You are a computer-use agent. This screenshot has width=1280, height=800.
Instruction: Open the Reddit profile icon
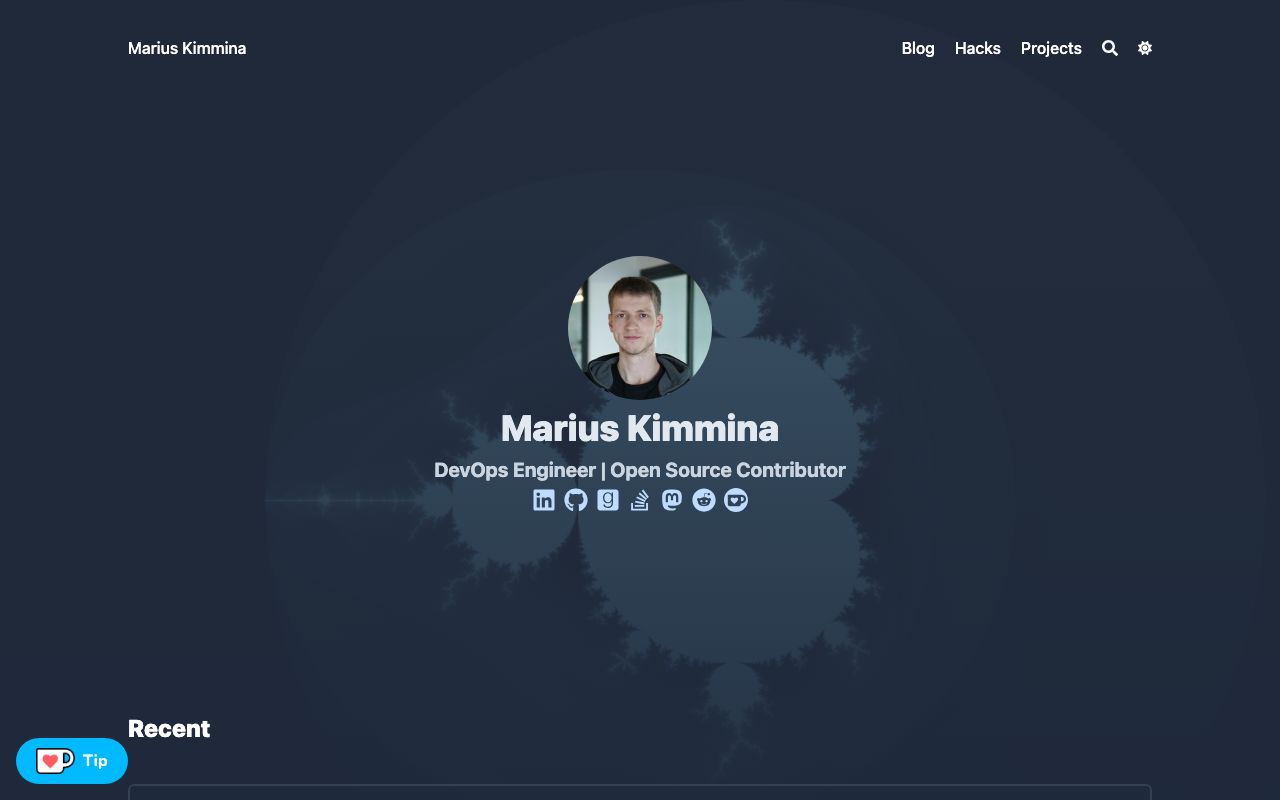coord(704,500)
